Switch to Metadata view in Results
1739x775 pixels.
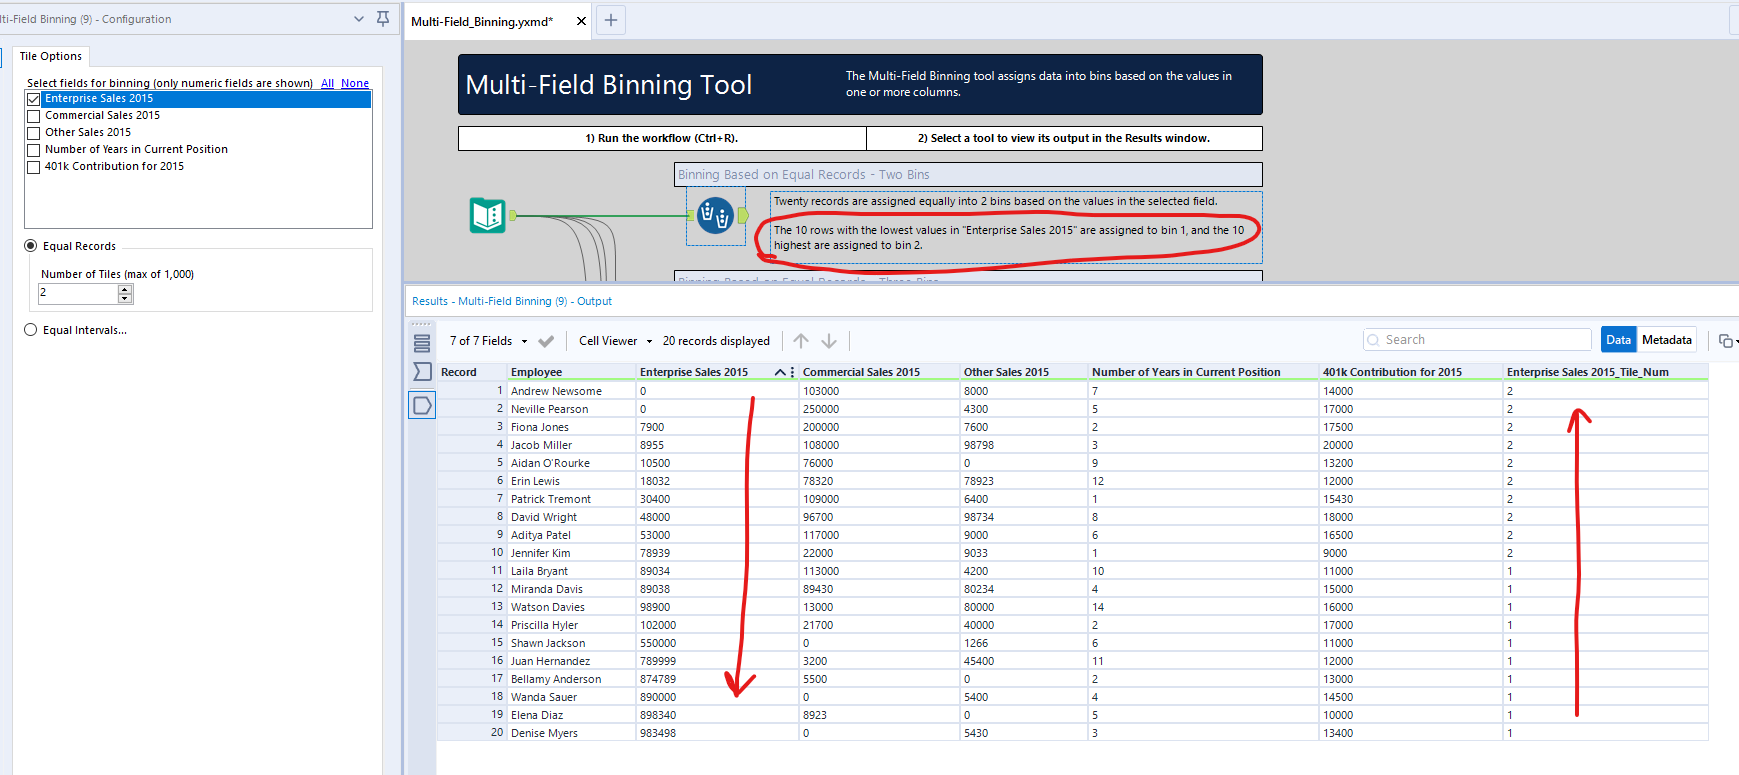[1667, 340]
